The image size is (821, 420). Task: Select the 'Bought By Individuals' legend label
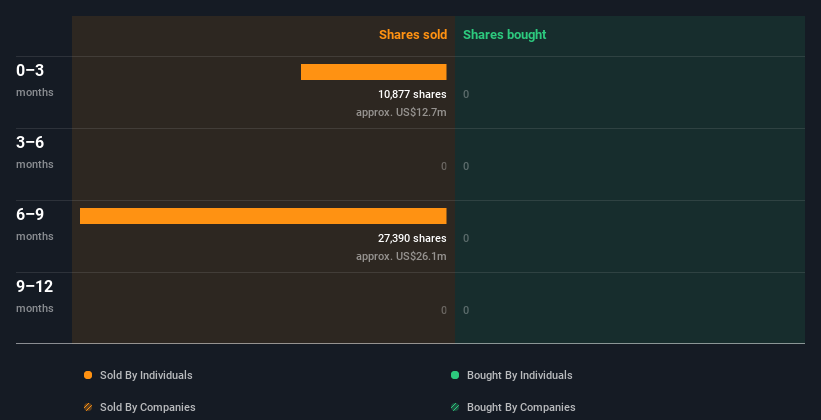point(519,375)
